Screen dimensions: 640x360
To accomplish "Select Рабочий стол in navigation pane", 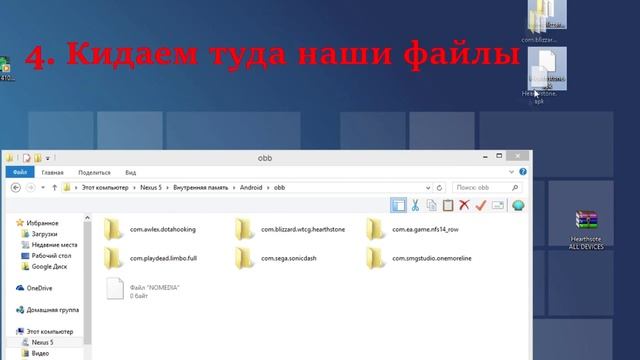I will pos(46,256).
